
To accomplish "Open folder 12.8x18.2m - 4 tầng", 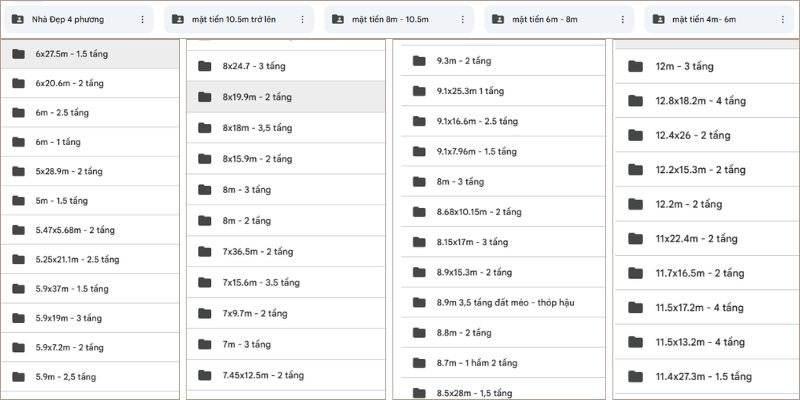I will (x=700, y=101).
